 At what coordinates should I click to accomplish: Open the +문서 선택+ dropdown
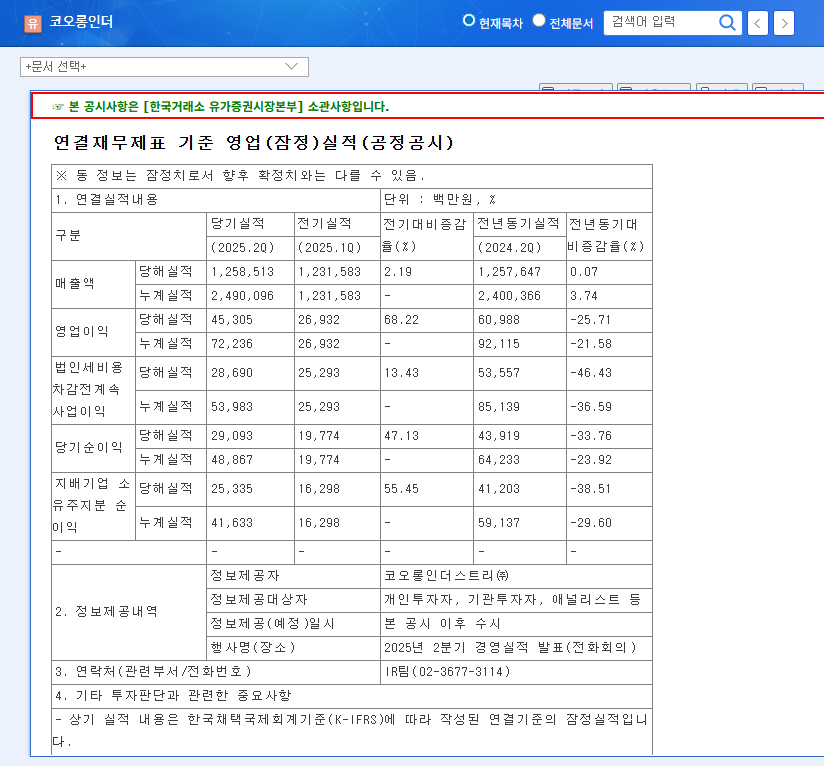tap(160, 66)
